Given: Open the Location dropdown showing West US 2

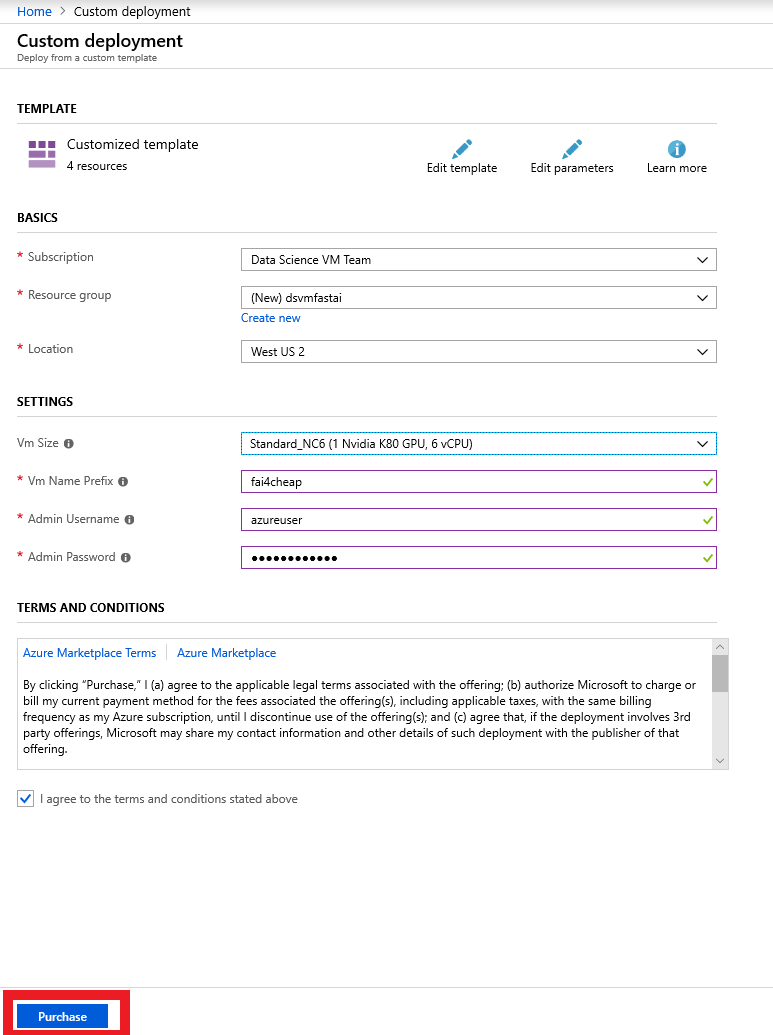Looking at the screenshot, I should click(x=478, y=352).
